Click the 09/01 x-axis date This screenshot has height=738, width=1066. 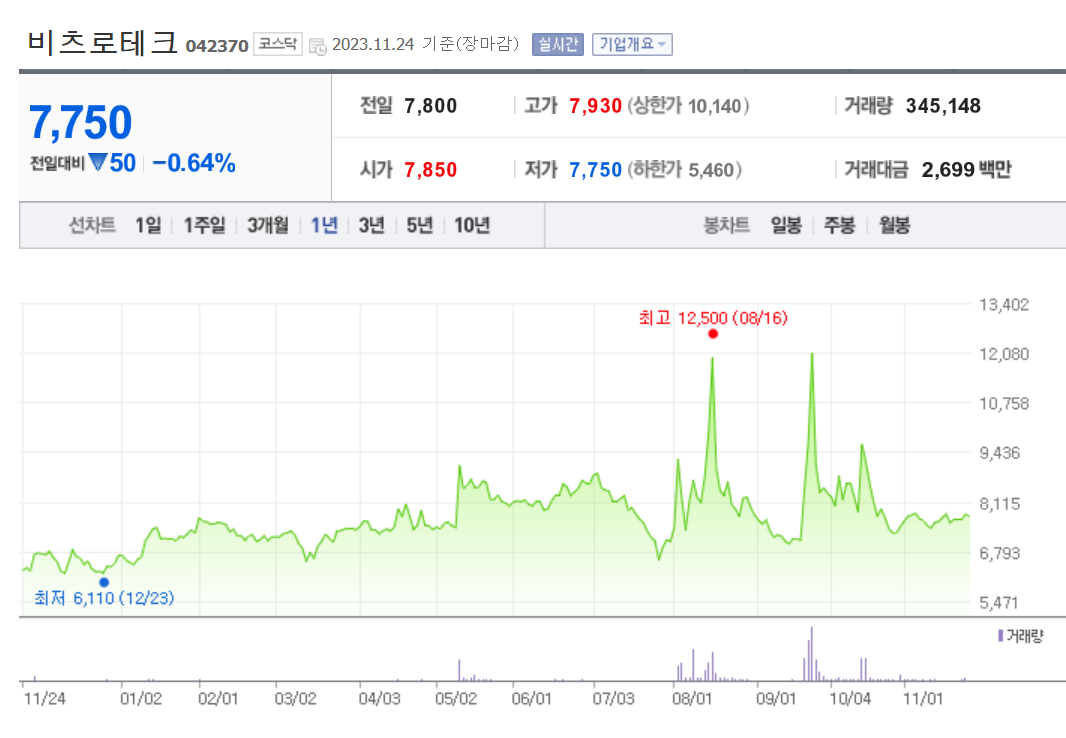(776, 699)
